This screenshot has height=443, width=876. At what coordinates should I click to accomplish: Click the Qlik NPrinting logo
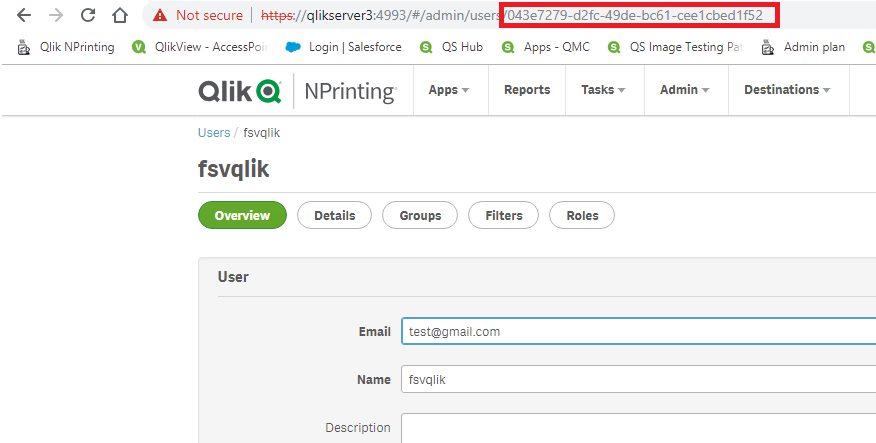(x=297, y=90)
